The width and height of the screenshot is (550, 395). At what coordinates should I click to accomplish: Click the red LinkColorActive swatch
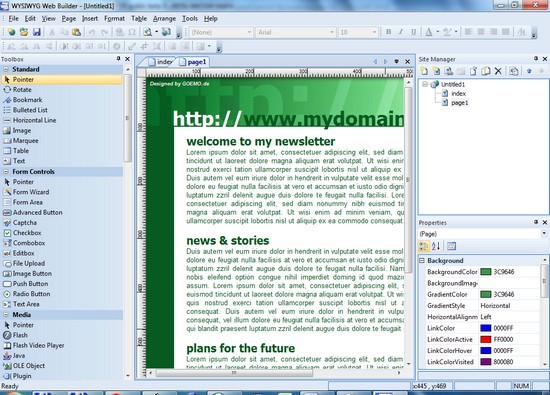click(x=485, y=339)
